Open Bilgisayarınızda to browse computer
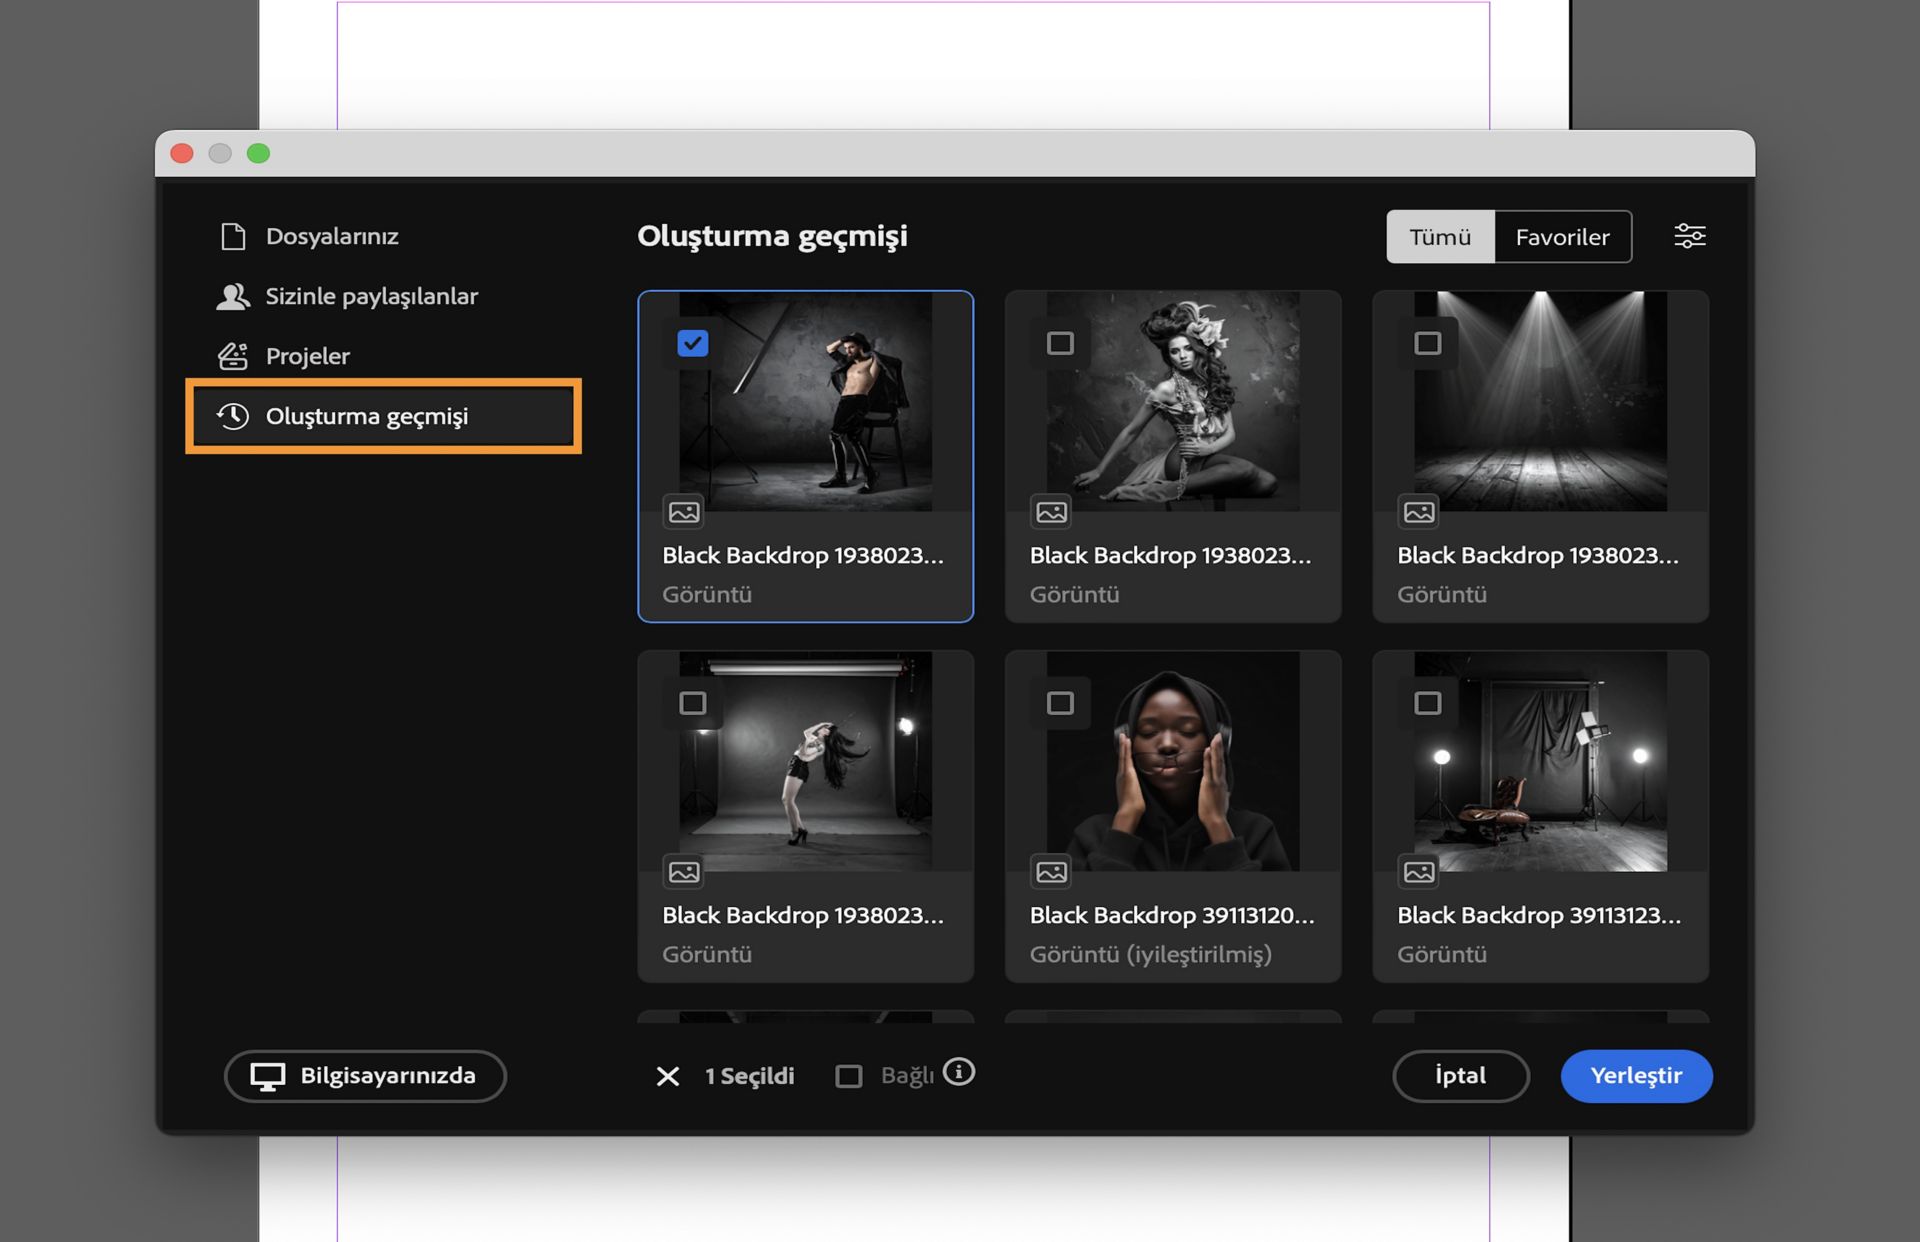 point(365,1076)
